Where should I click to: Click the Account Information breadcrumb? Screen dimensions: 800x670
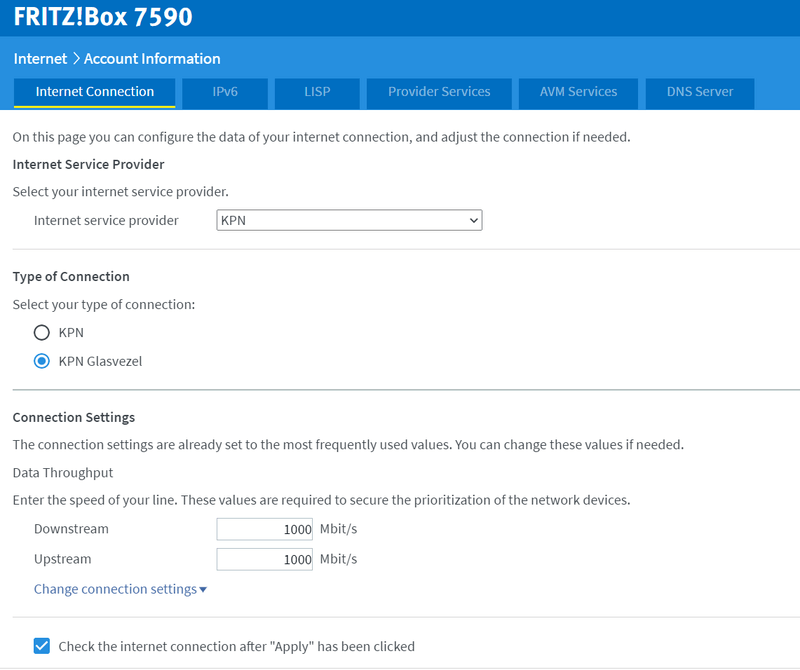pos(152,59)
